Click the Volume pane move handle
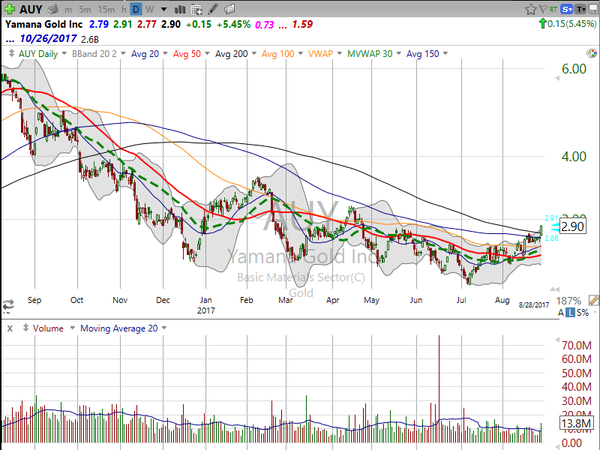 tap(26, 328)
